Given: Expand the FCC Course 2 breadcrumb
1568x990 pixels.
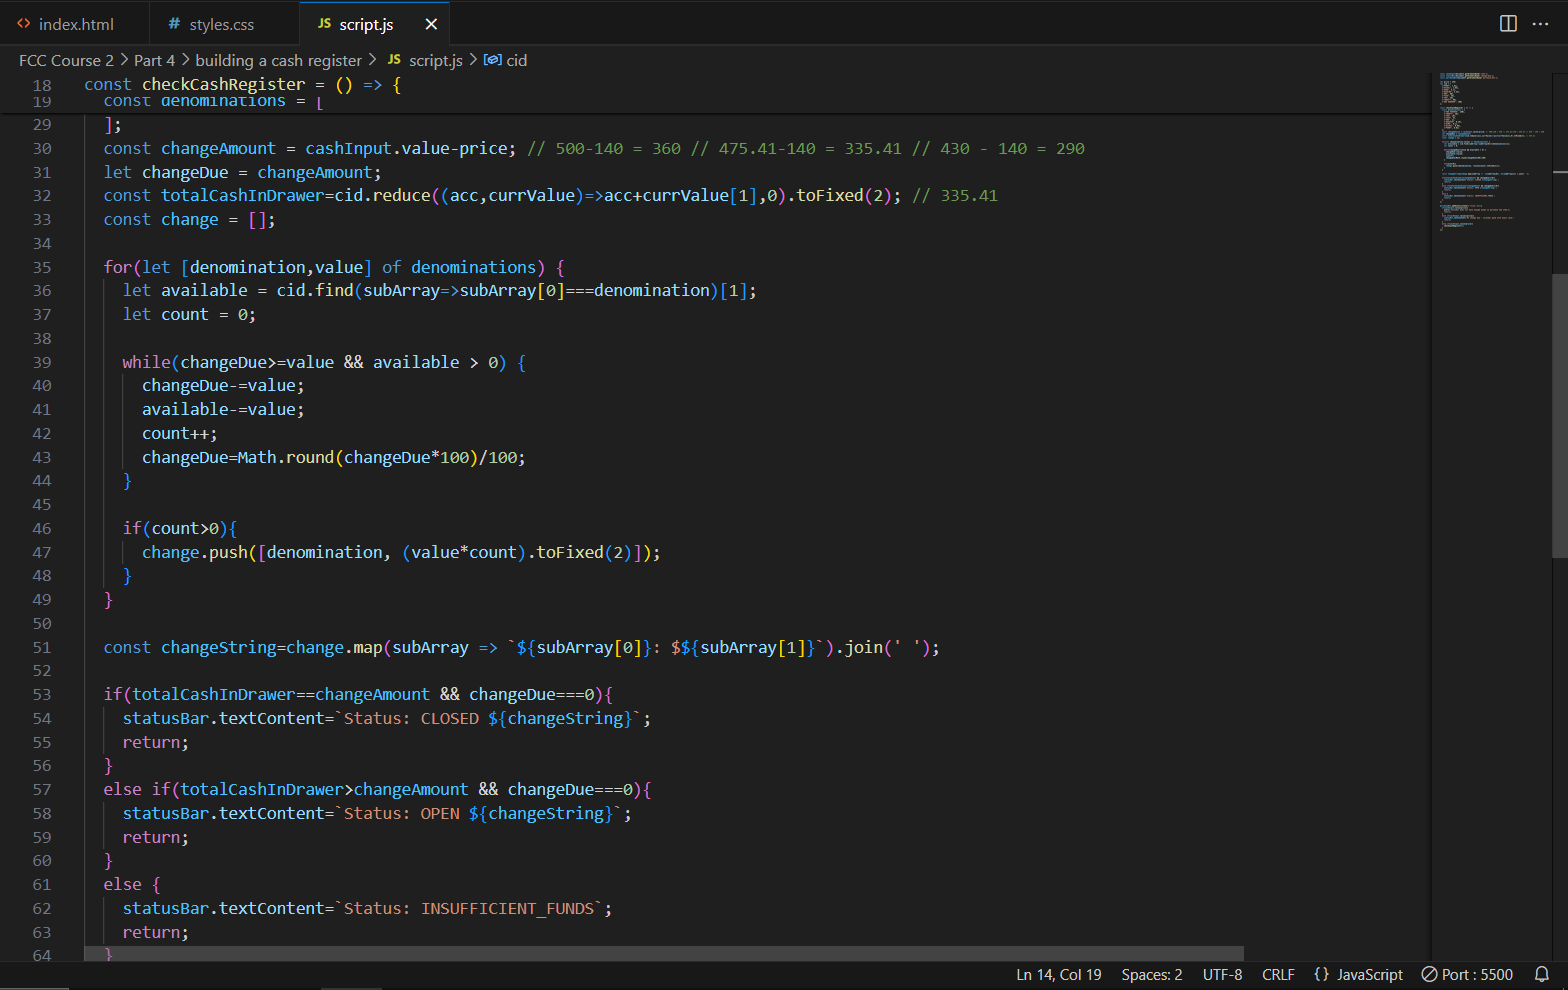Looking at the screenshot, I should click(66, 60).
